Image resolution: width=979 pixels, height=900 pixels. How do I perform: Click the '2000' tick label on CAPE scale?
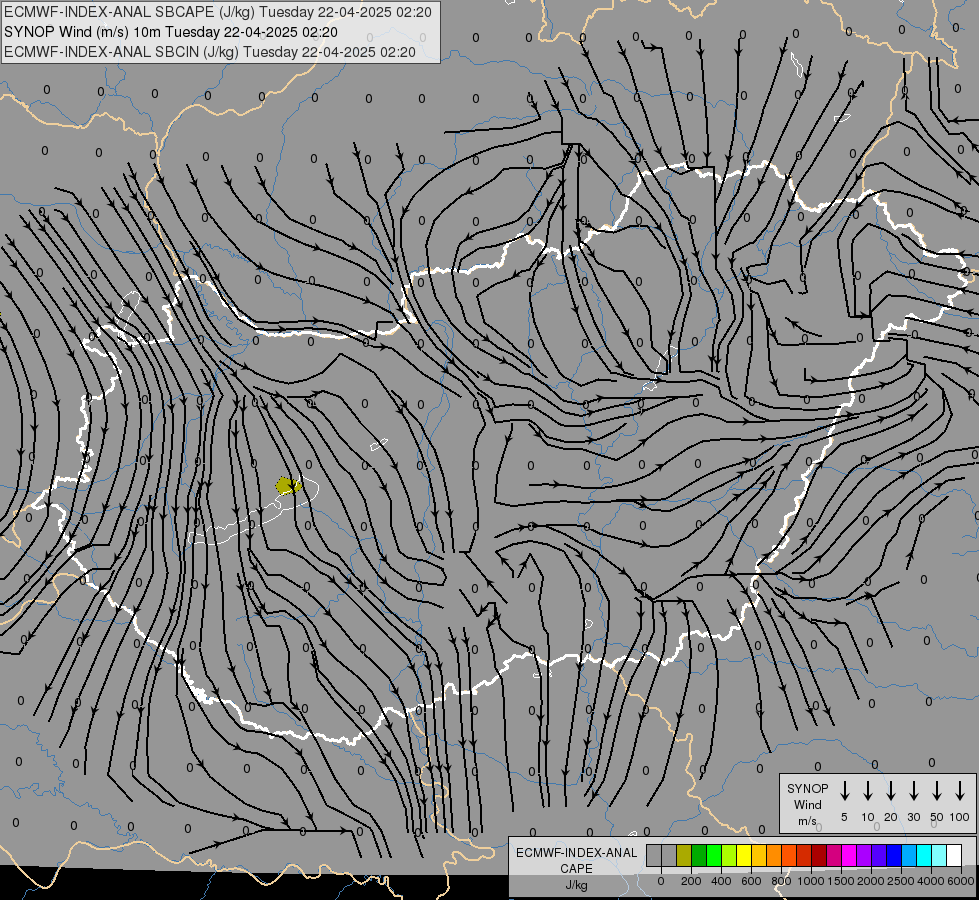[x=870, y=881]
